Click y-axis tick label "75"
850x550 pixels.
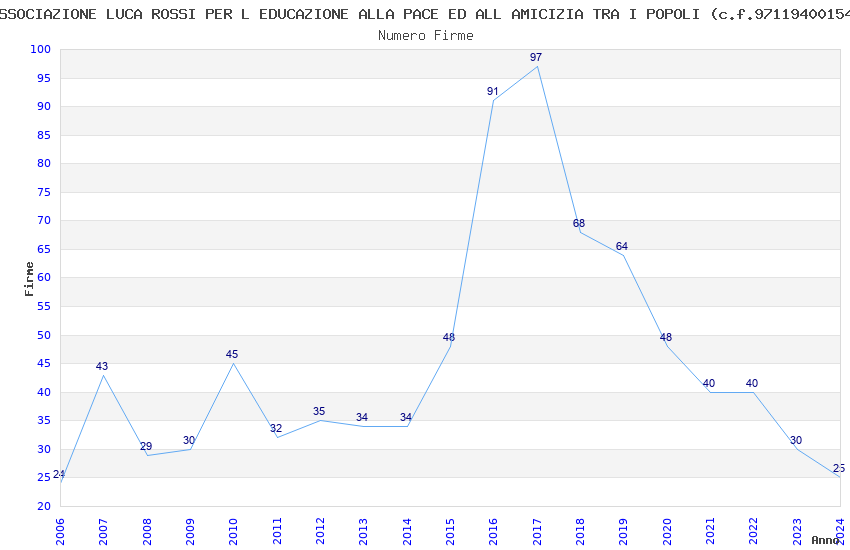[x=44, y=192]
